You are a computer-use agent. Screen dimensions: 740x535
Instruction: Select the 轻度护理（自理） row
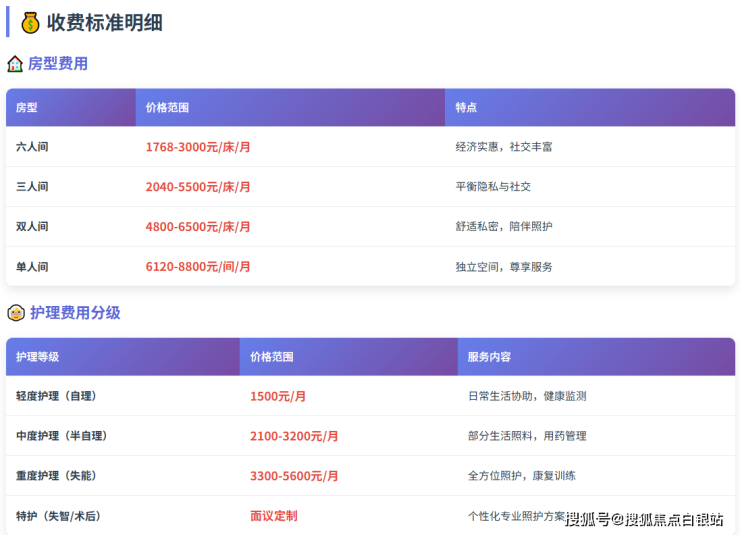point(56,396)
